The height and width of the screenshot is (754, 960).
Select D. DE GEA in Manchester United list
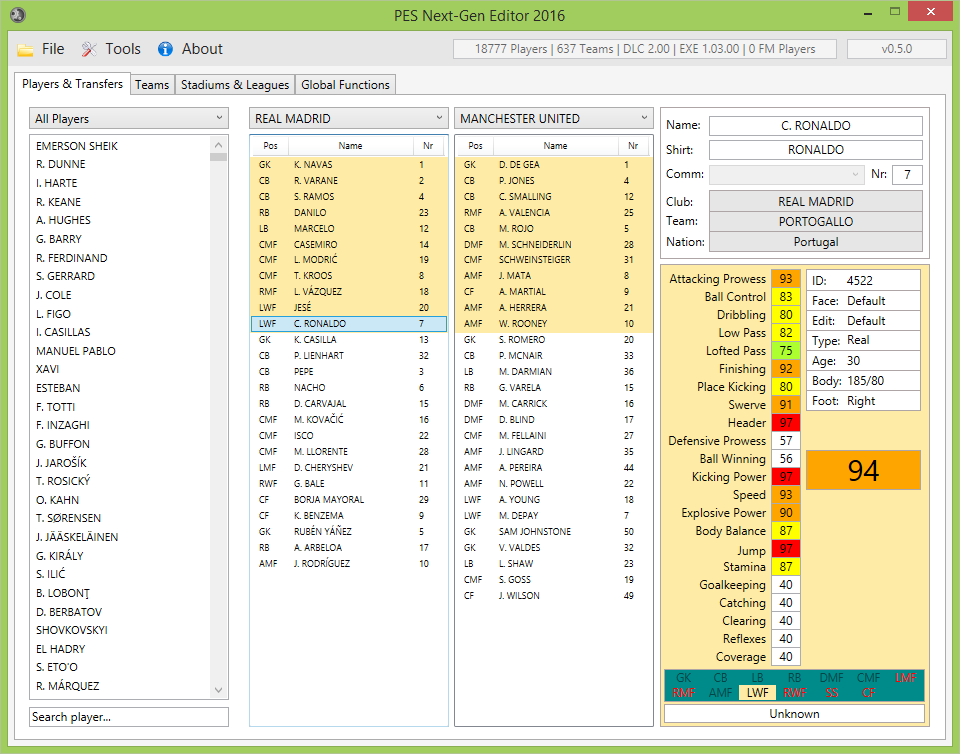pos(553,164)
